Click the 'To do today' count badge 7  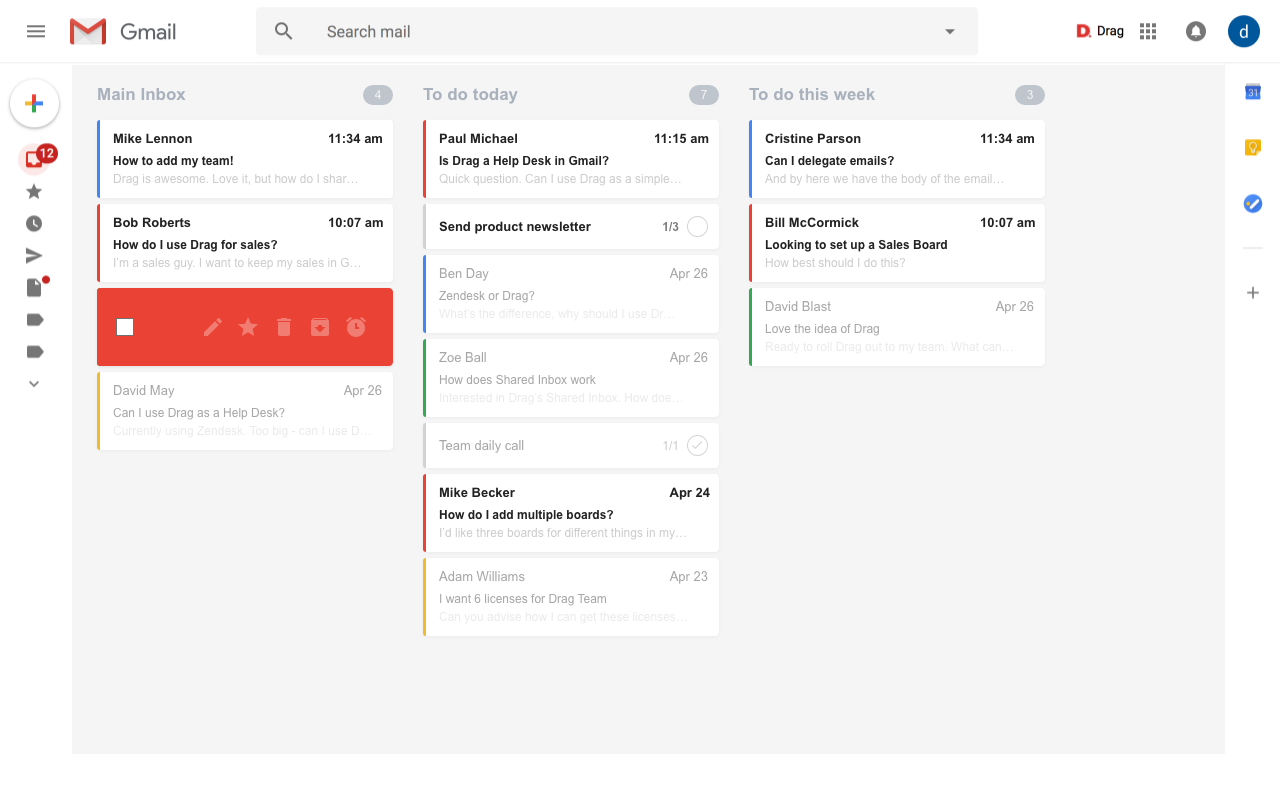pyautogui.click(x=704, y=95)
